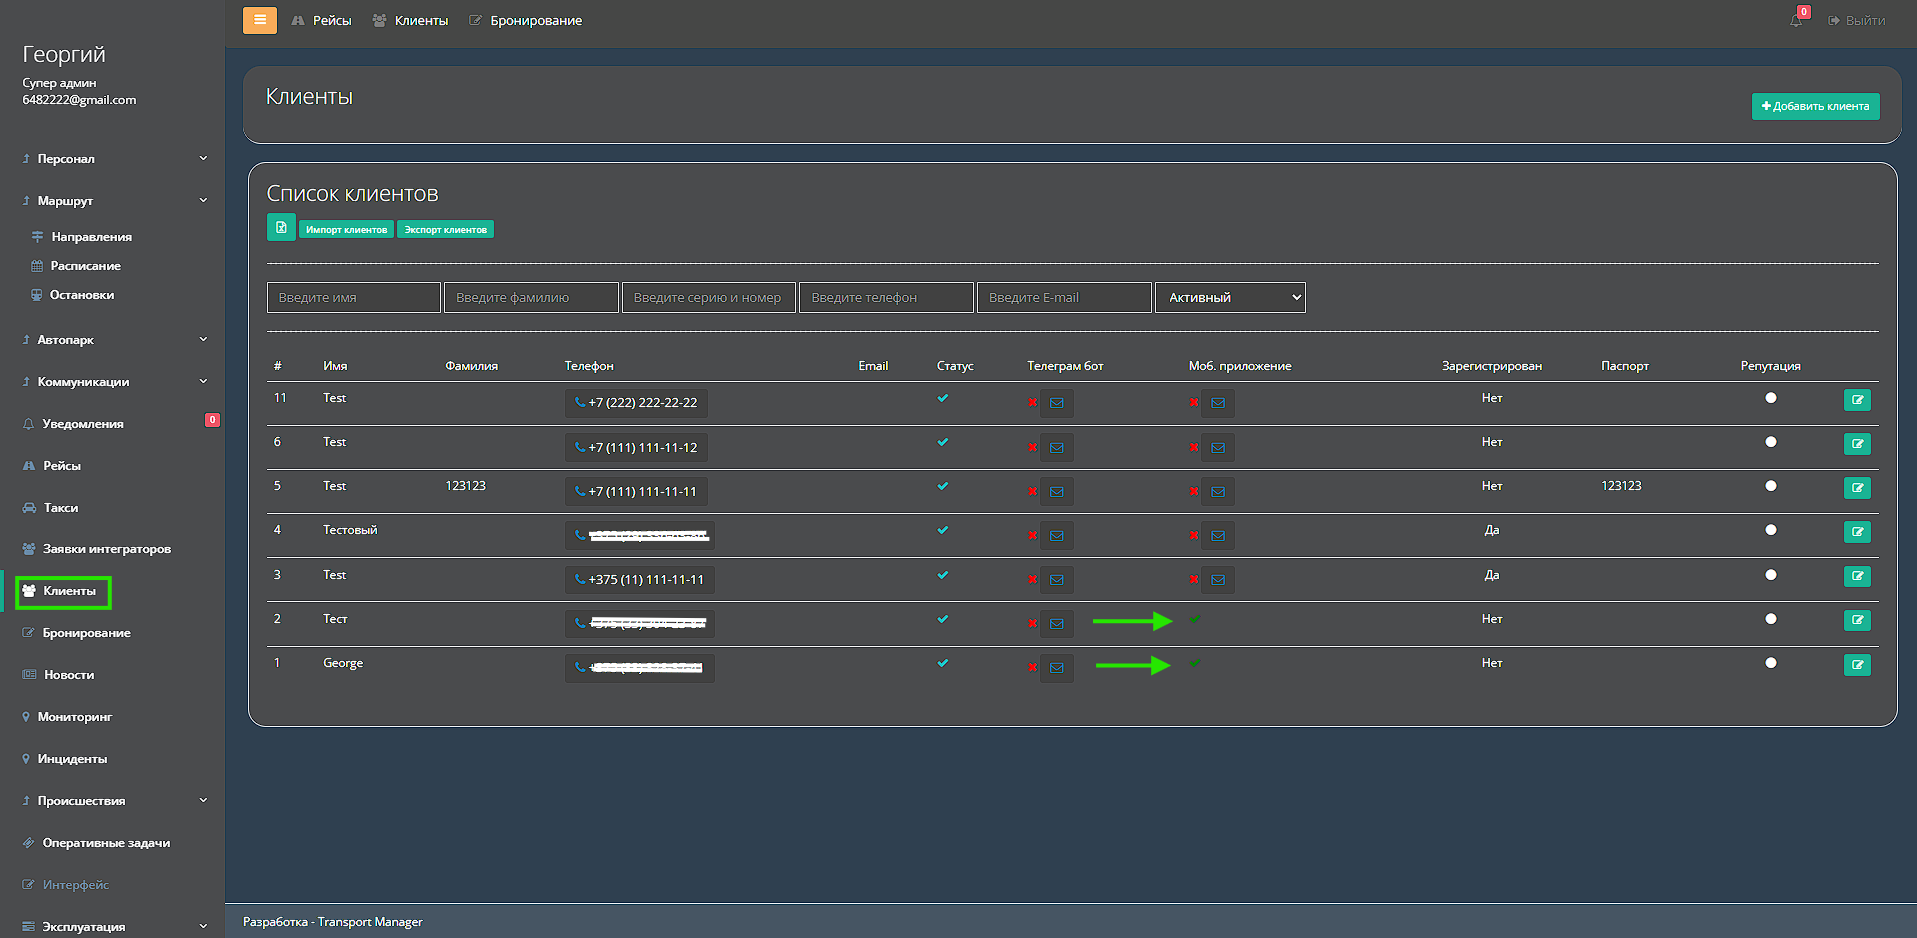The width and height of the screenshot is (1917, 938).
Task: Click the Экспорт клиентов button
Action: tap(445, 230)
